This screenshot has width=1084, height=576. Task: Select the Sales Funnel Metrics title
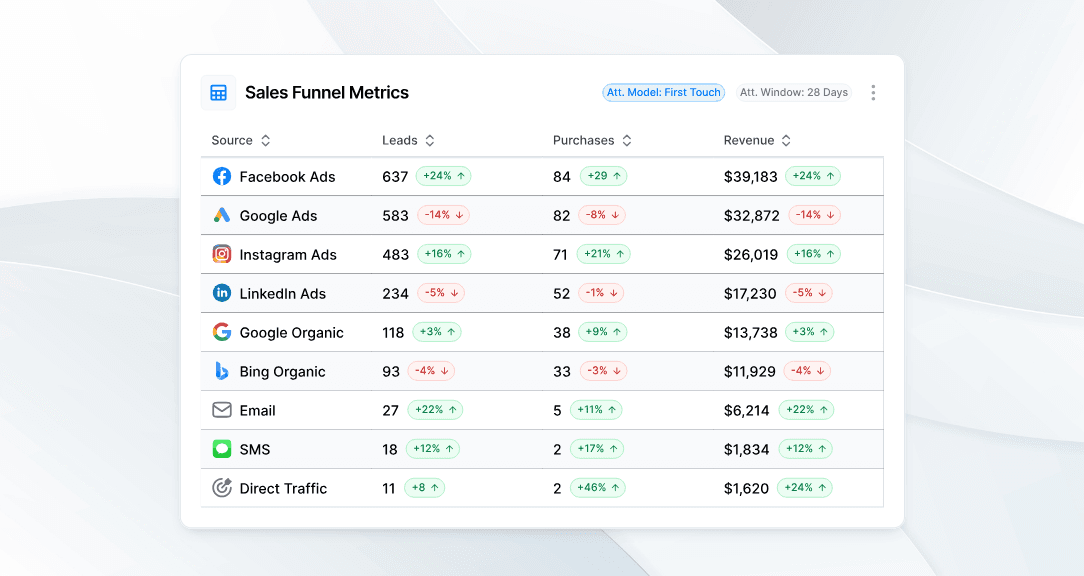coord(327,93)
